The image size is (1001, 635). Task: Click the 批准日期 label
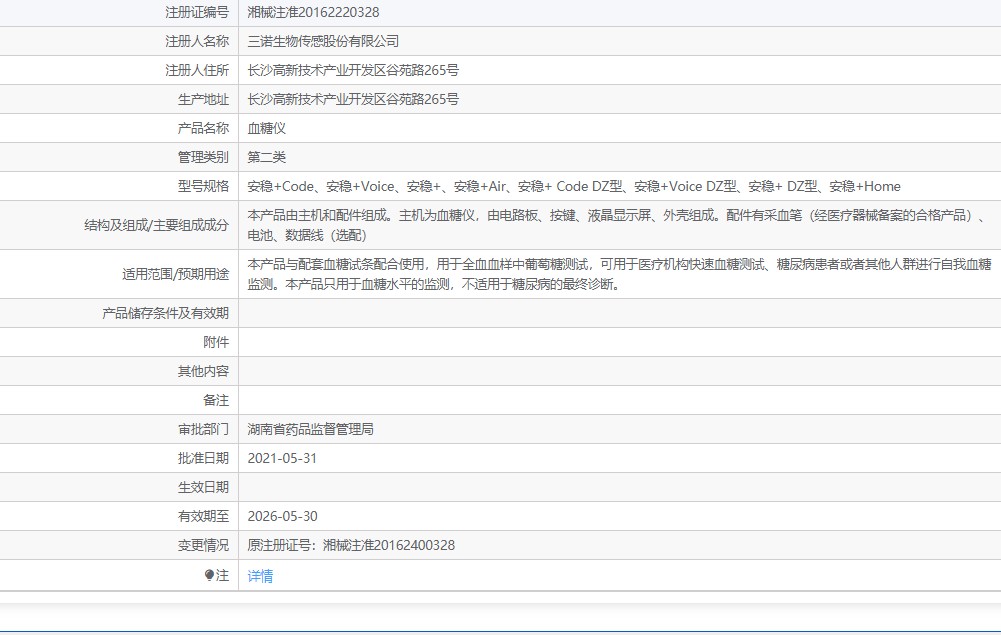point(203,458)
